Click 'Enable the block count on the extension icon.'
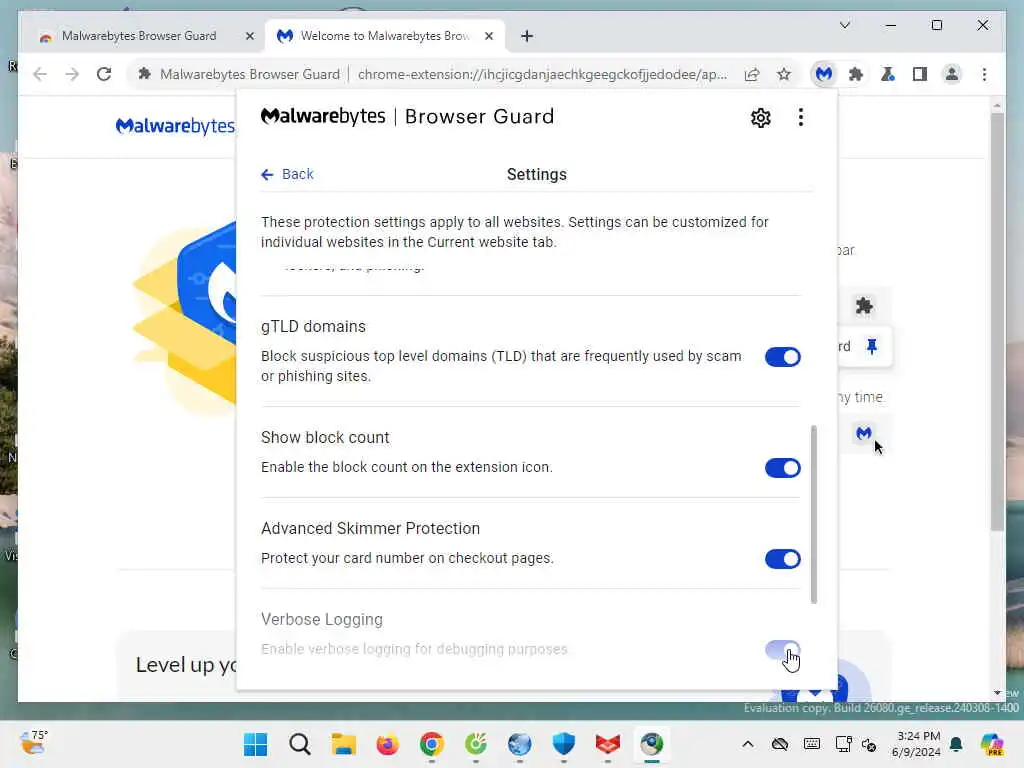The width and height of the screenshot is (1024, 768). (407, 468)
